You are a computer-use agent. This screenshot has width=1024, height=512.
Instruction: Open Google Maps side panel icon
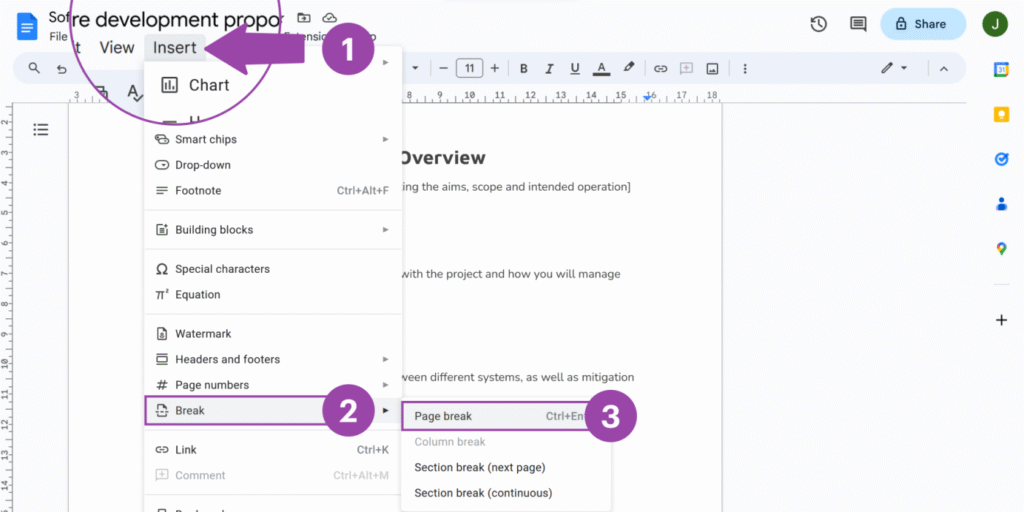[x=1001, y=249]
